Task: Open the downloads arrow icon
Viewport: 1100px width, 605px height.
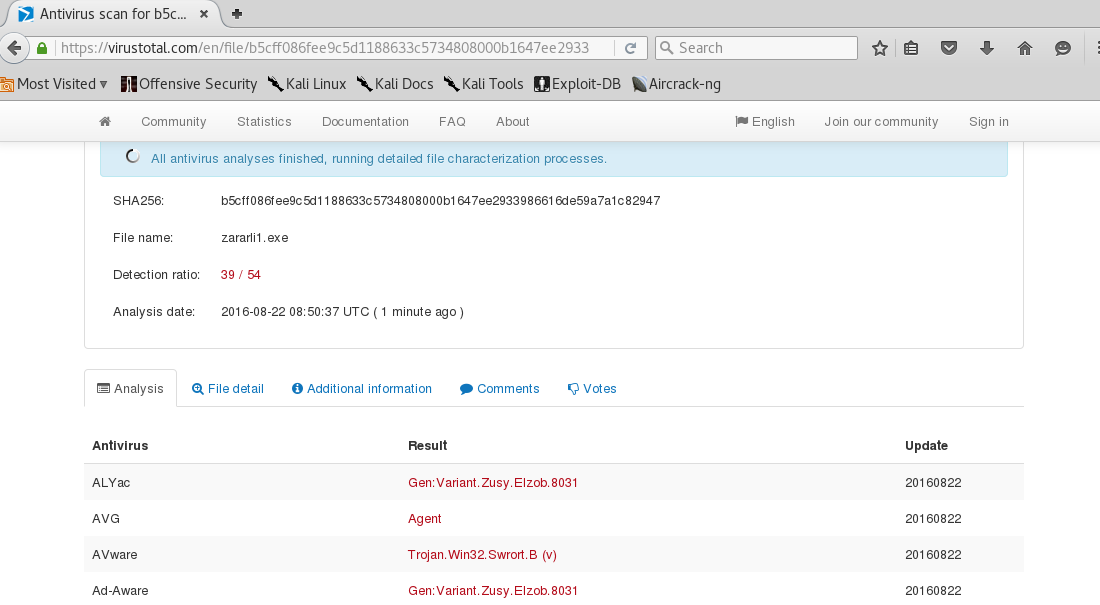Action: pos(987,48)
